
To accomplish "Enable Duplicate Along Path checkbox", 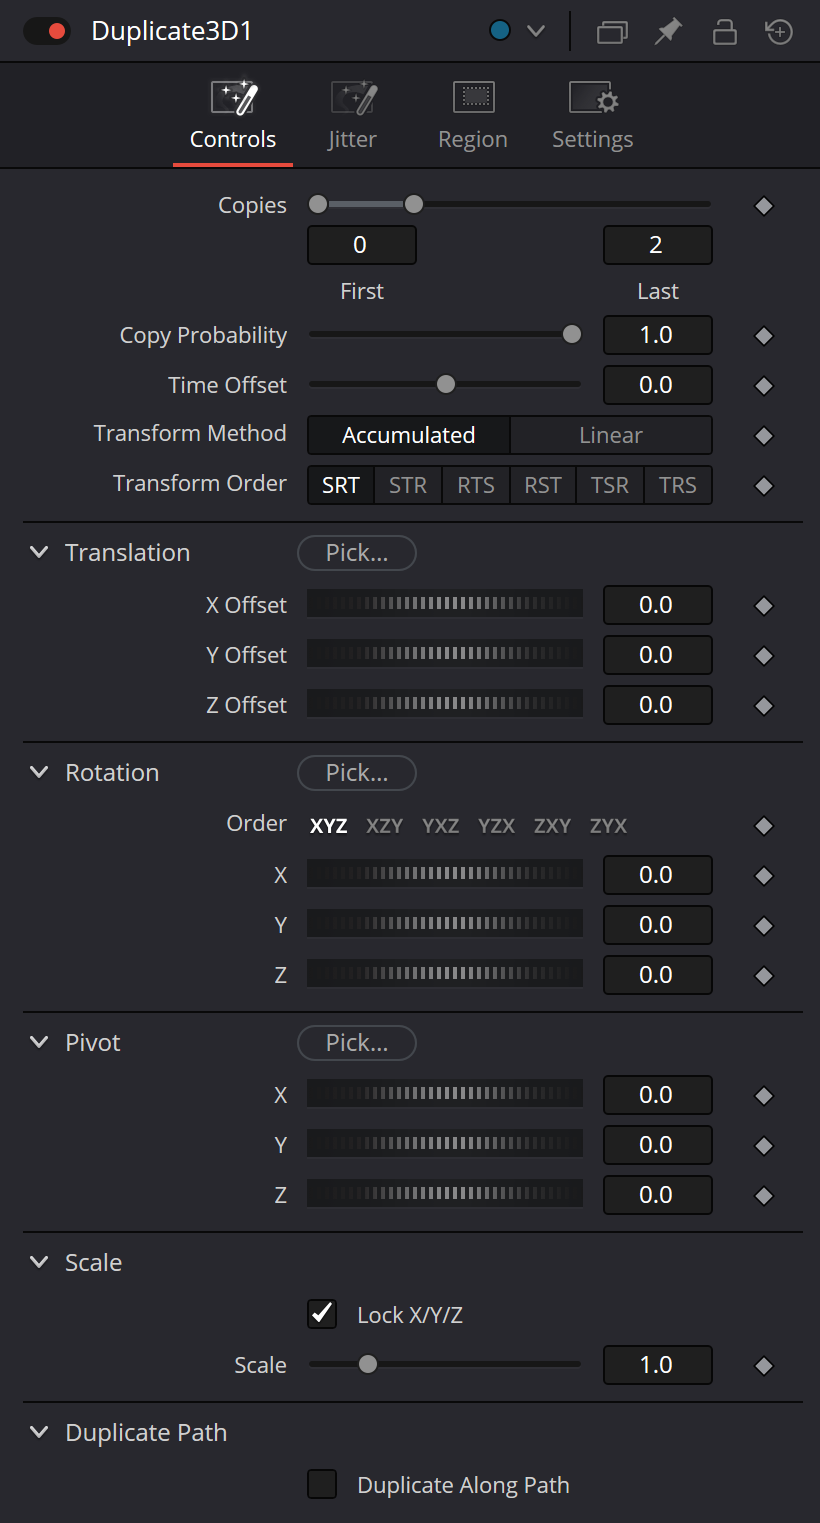I will click(322, 1484).
